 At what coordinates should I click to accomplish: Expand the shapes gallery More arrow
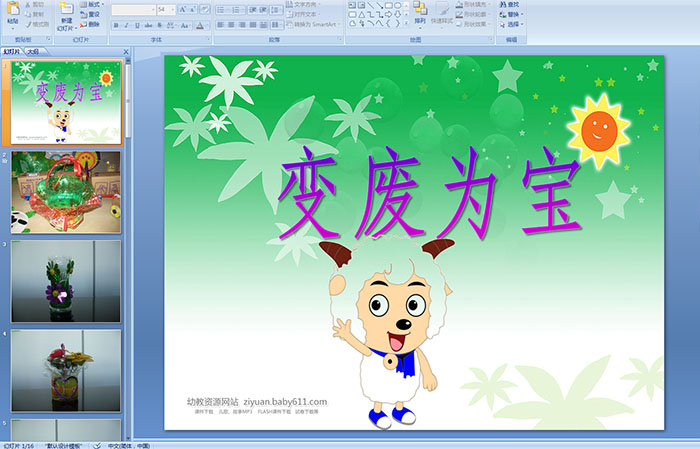[x=406, y=24]
